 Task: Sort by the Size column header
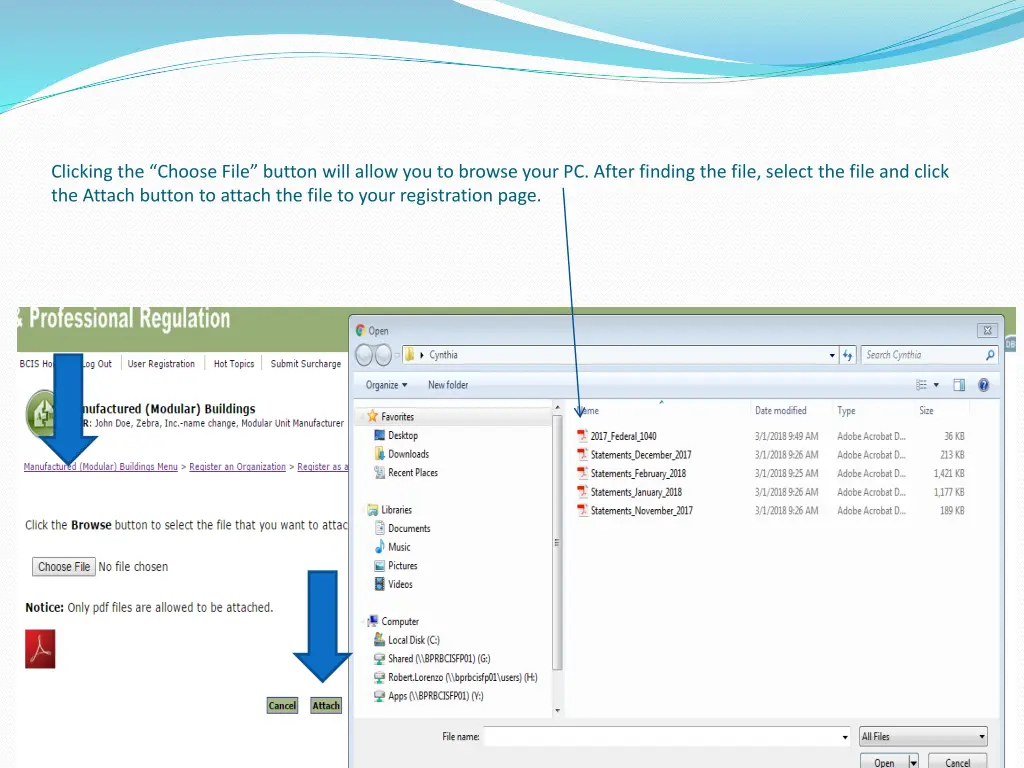[x=926, y=410]
